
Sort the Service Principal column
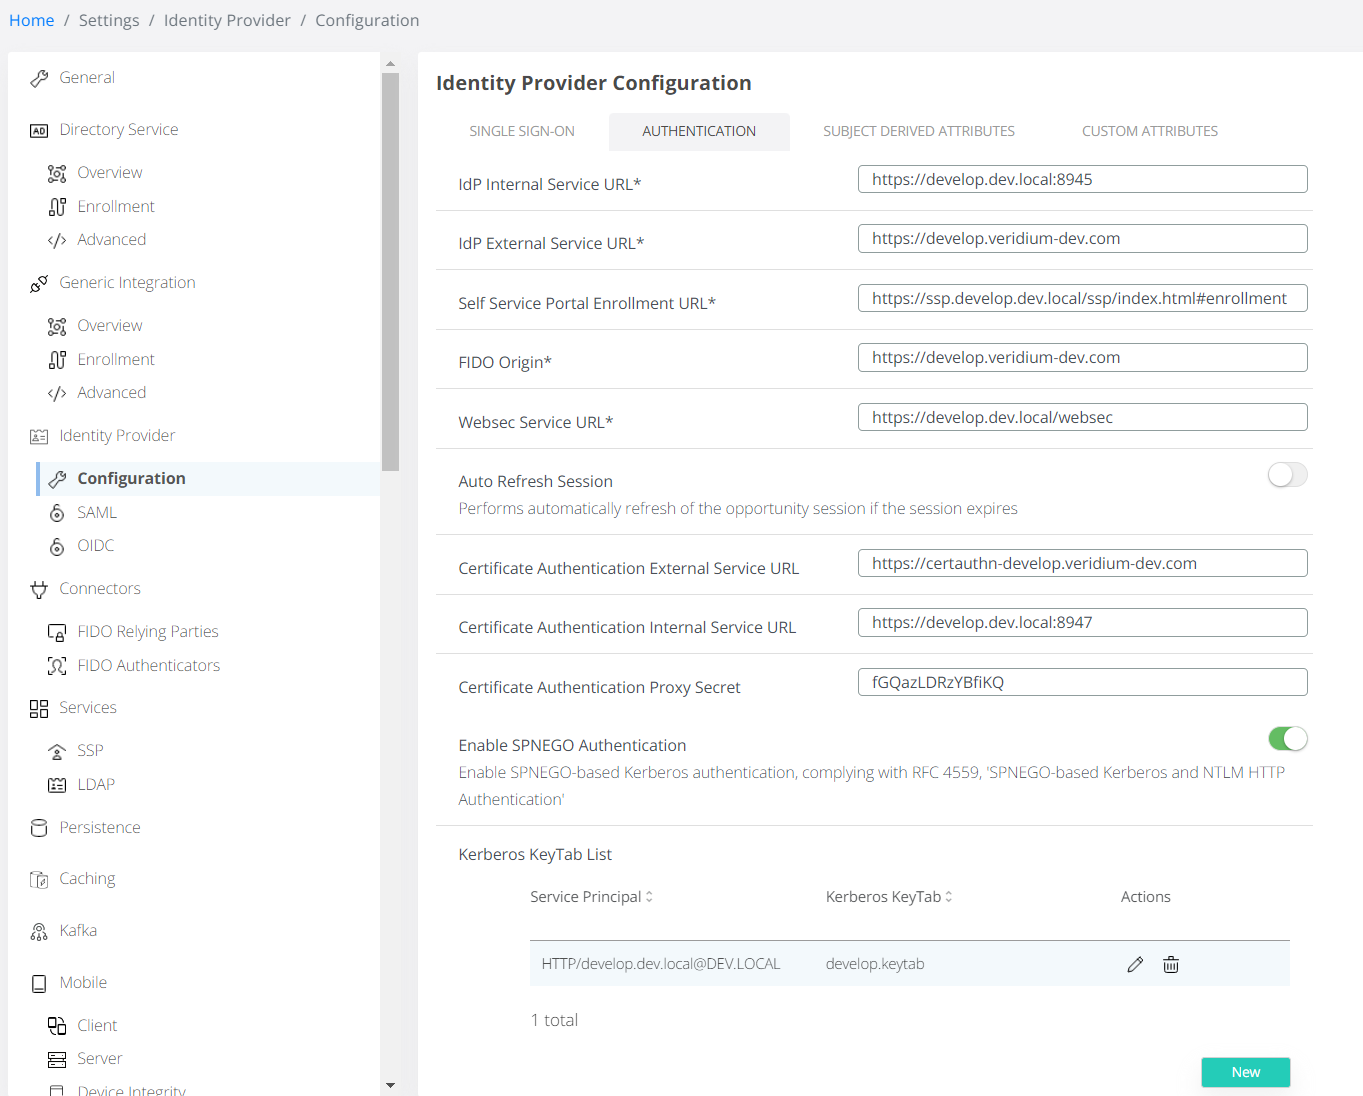point(648,896)
